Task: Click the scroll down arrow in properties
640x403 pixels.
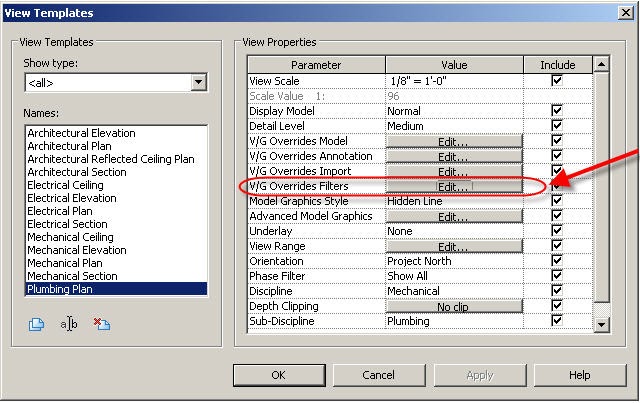Action: pyautogui.click(x=601, y=325)
